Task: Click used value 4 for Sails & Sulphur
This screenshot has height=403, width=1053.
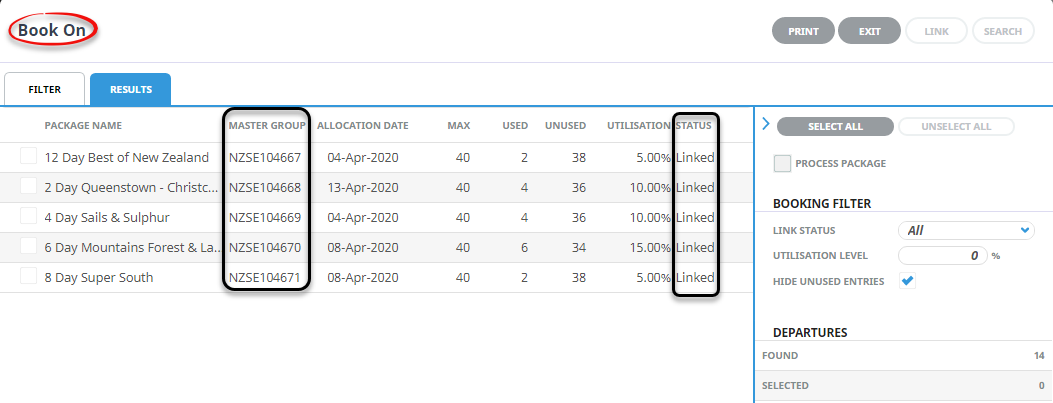Action: coord(524,217)
